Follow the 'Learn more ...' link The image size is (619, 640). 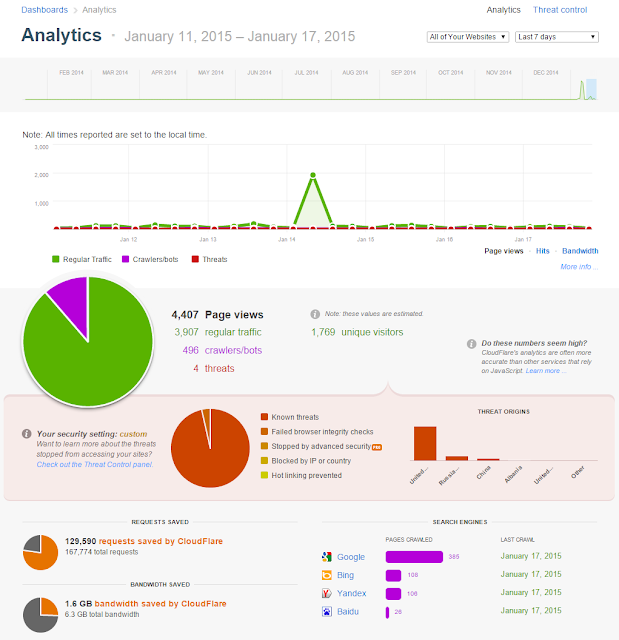pos(546,371)
